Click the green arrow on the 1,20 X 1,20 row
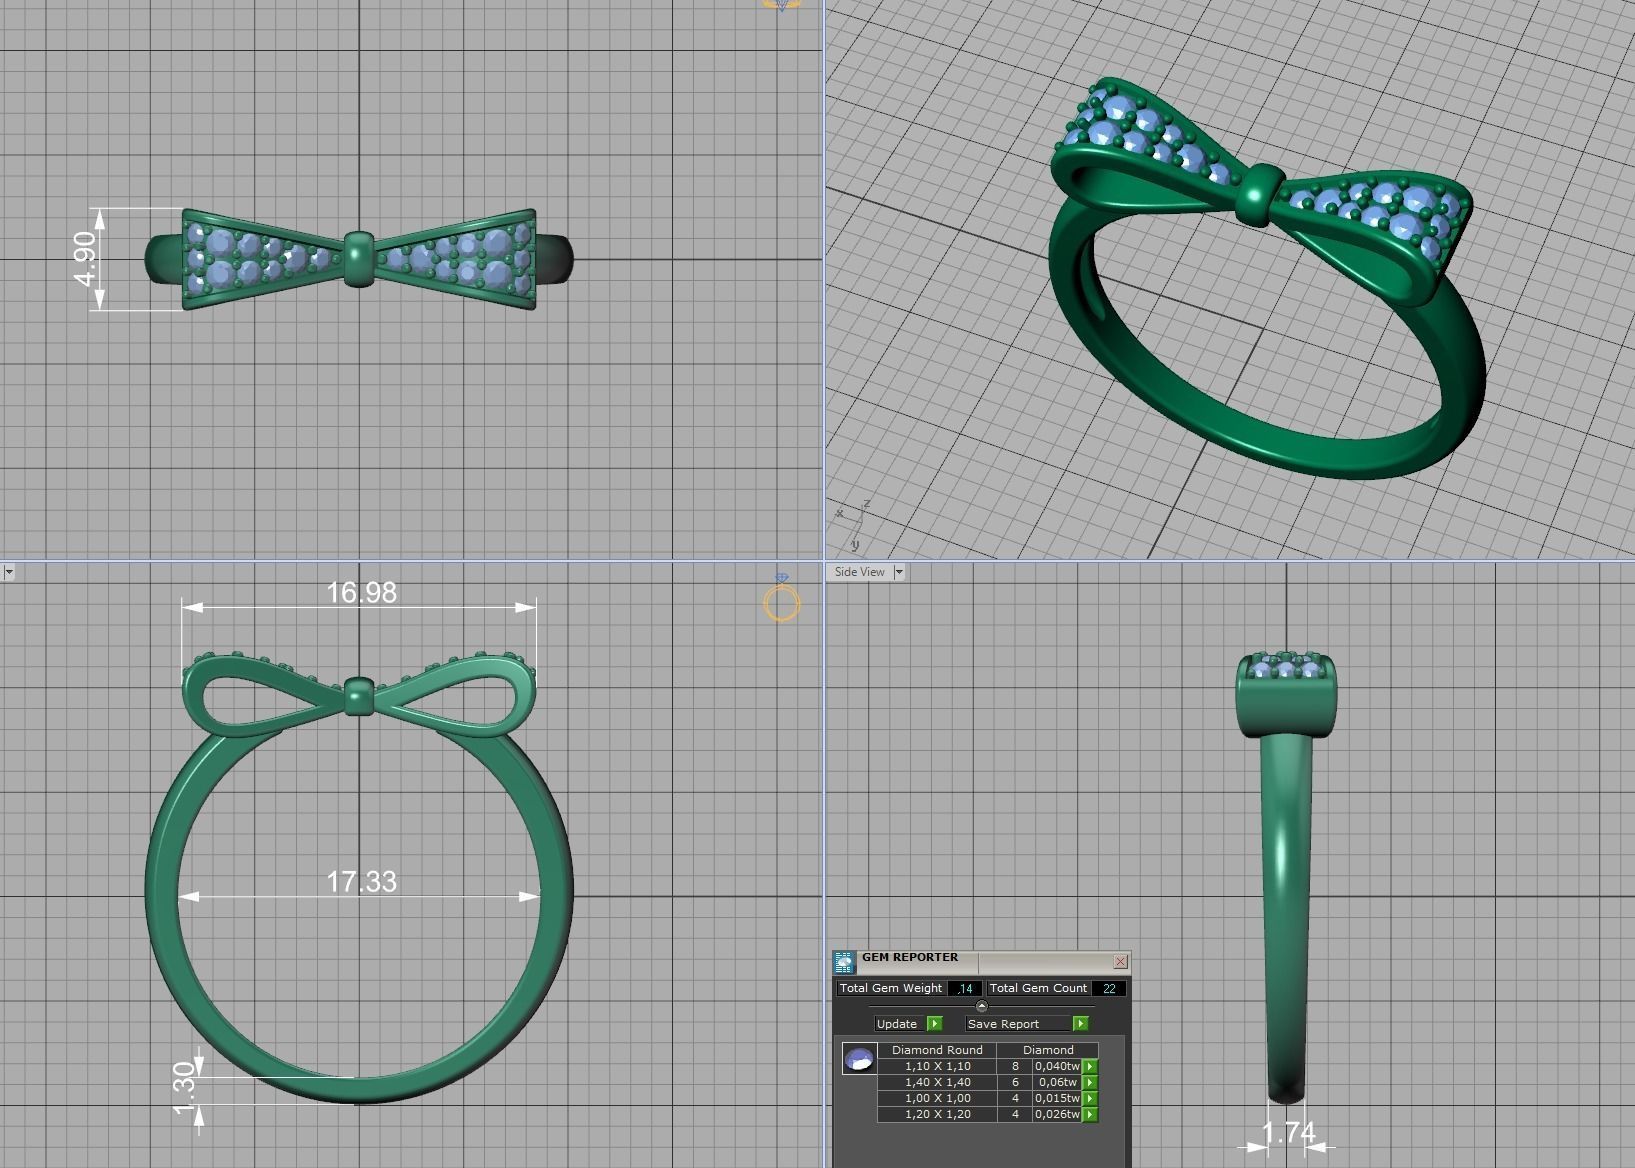 coord(1090,1114)
